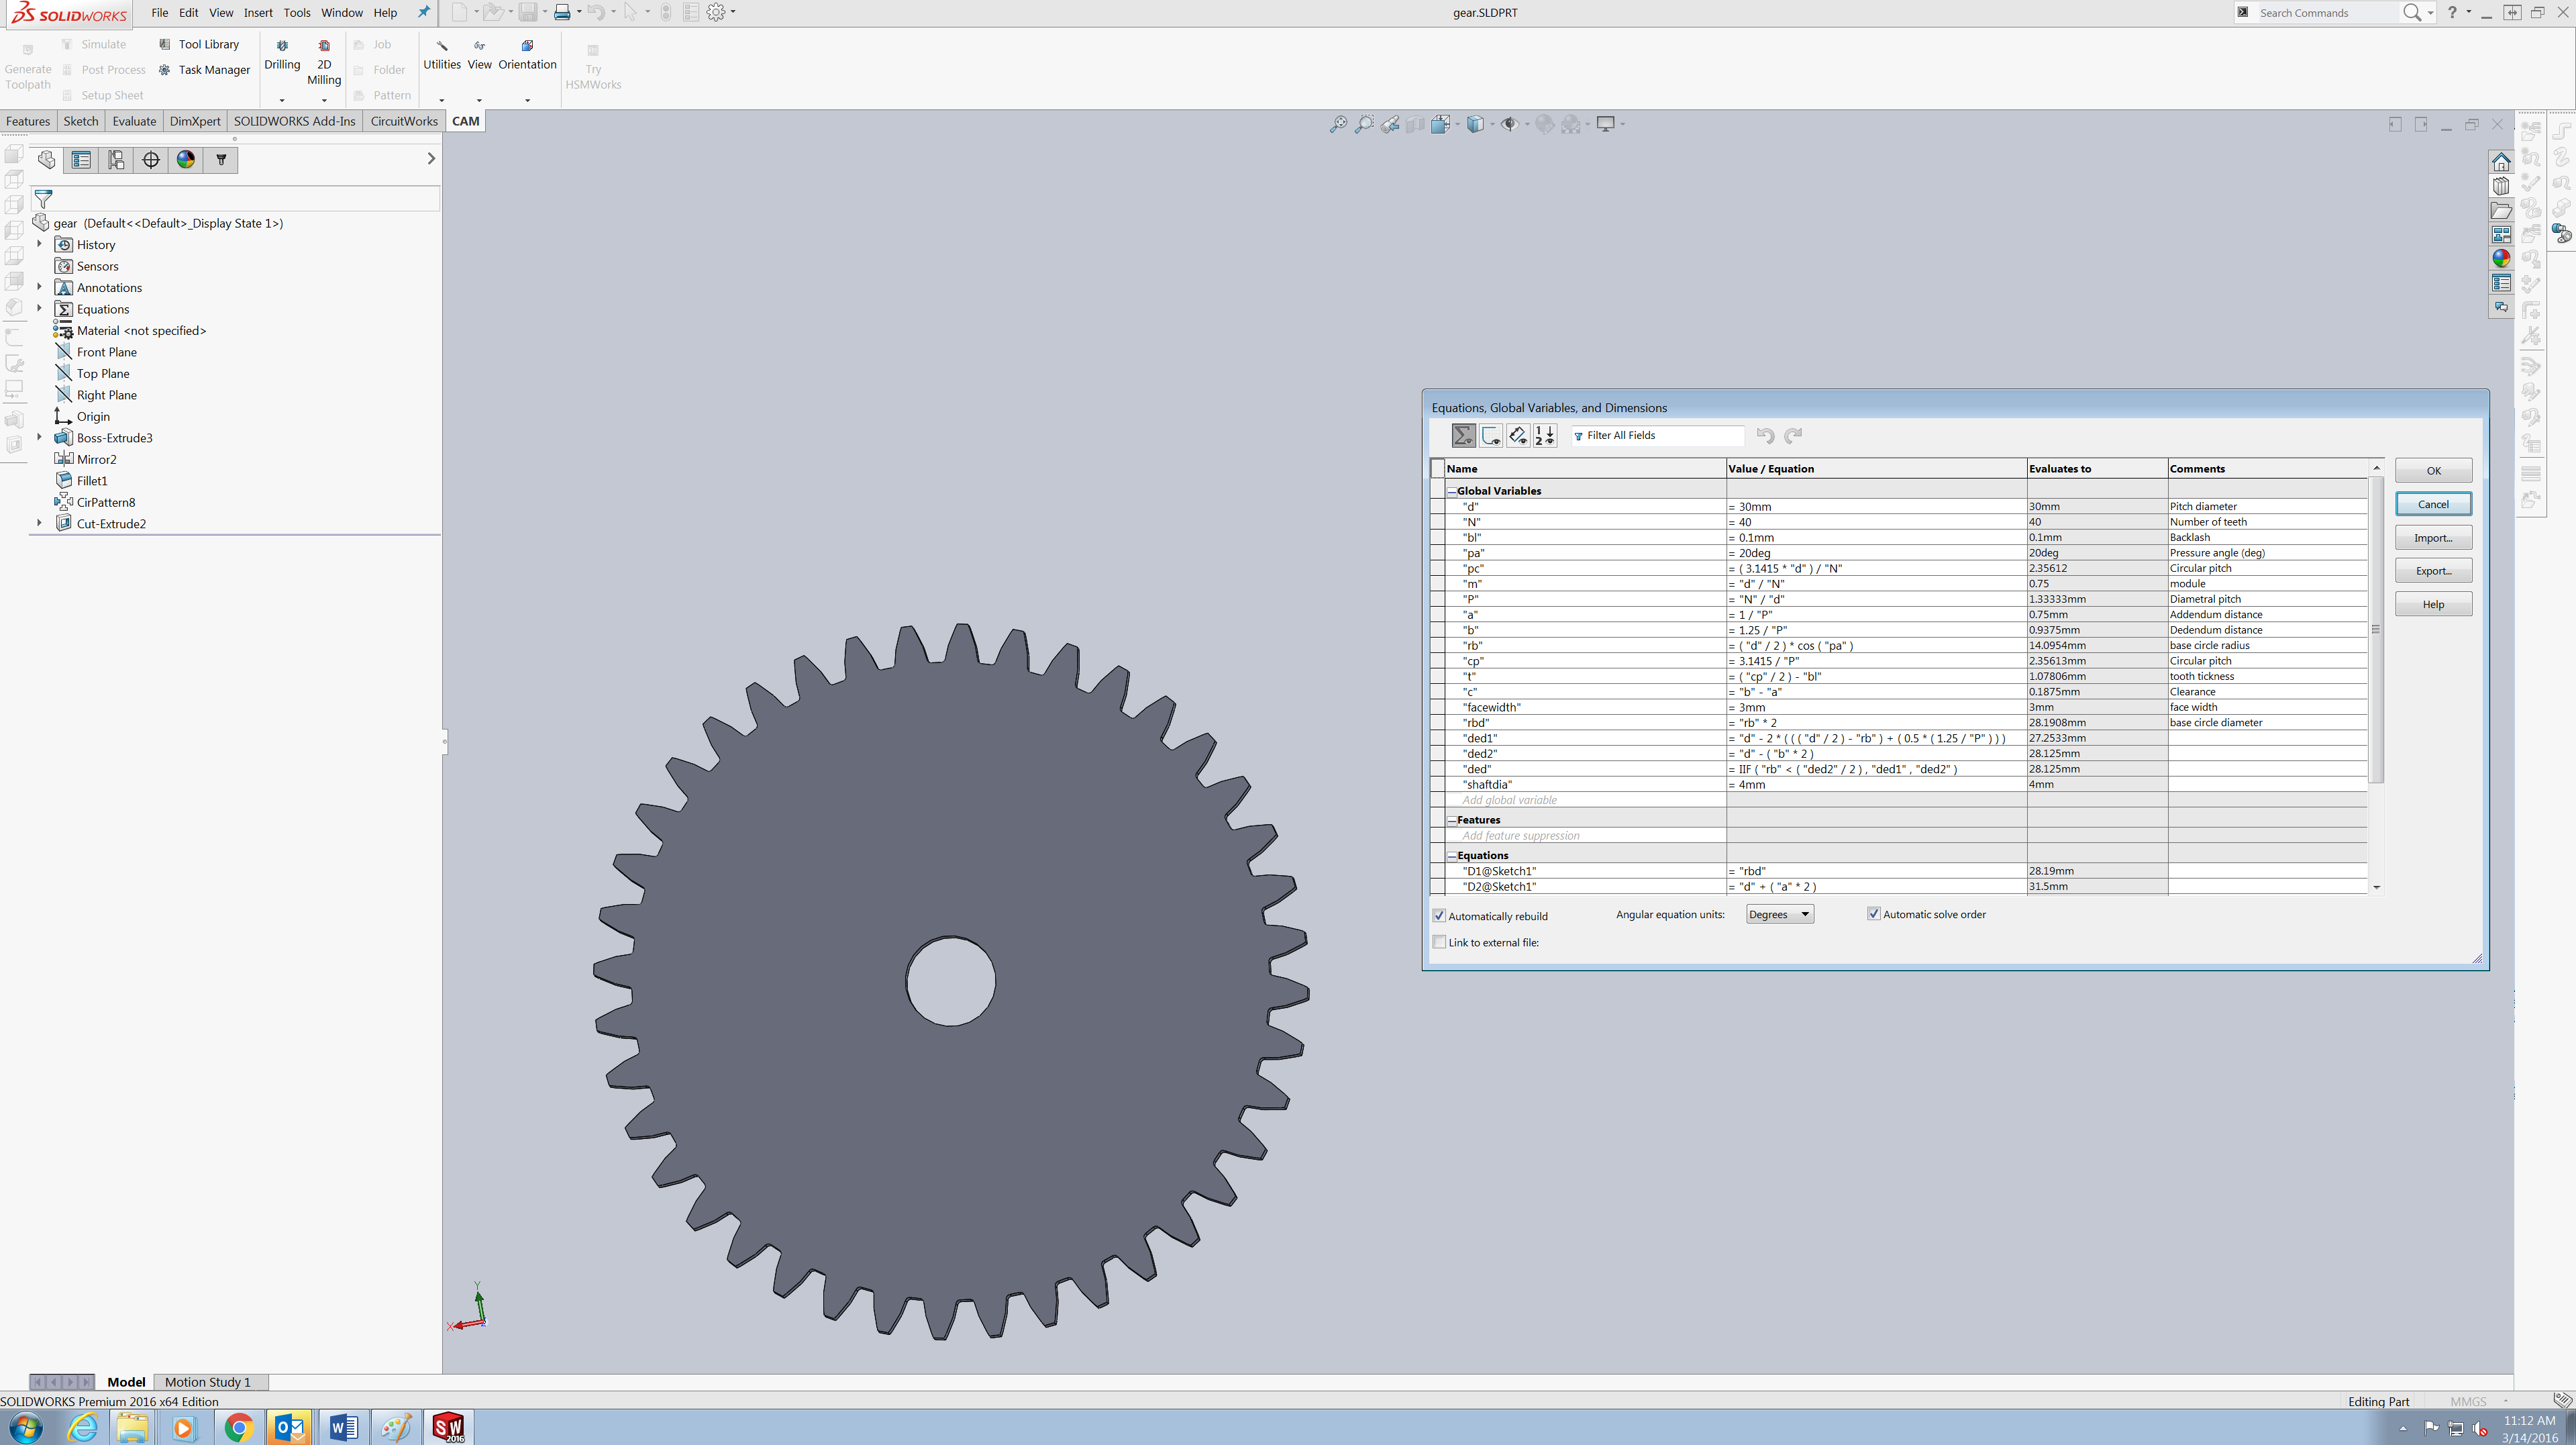2576x1445 pixels.
Task: Switch to the Evaluate tab
Action: pos(134,121)
